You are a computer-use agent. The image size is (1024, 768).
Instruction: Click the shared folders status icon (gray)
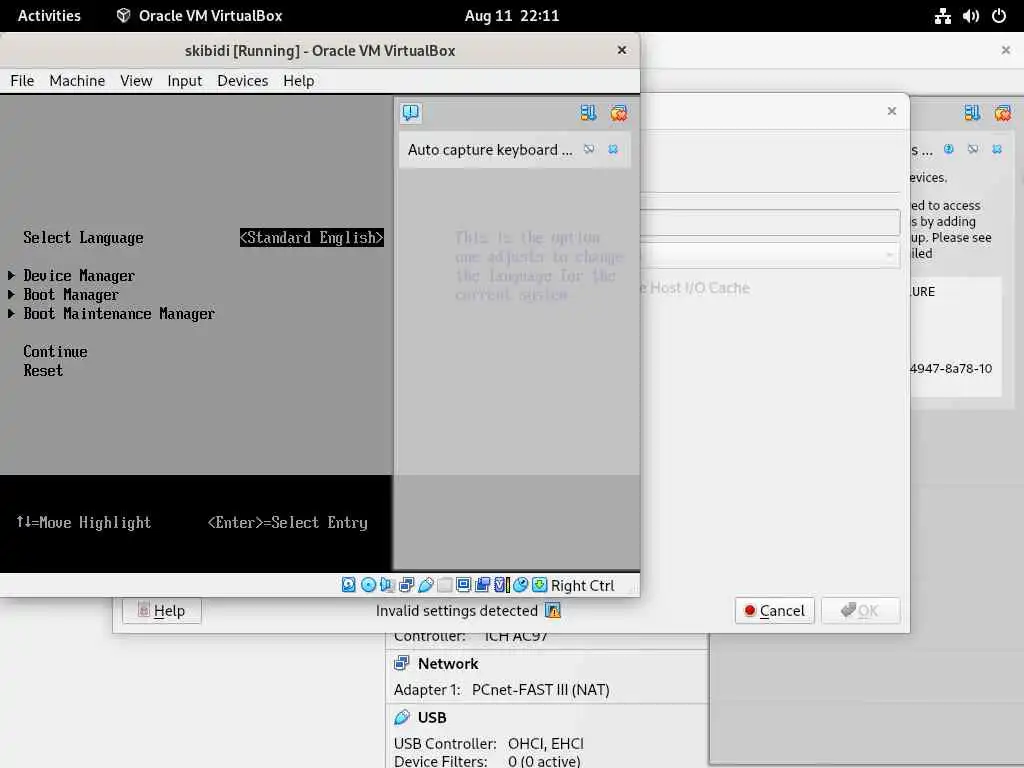pyautogui.click(x=445, y=584)
